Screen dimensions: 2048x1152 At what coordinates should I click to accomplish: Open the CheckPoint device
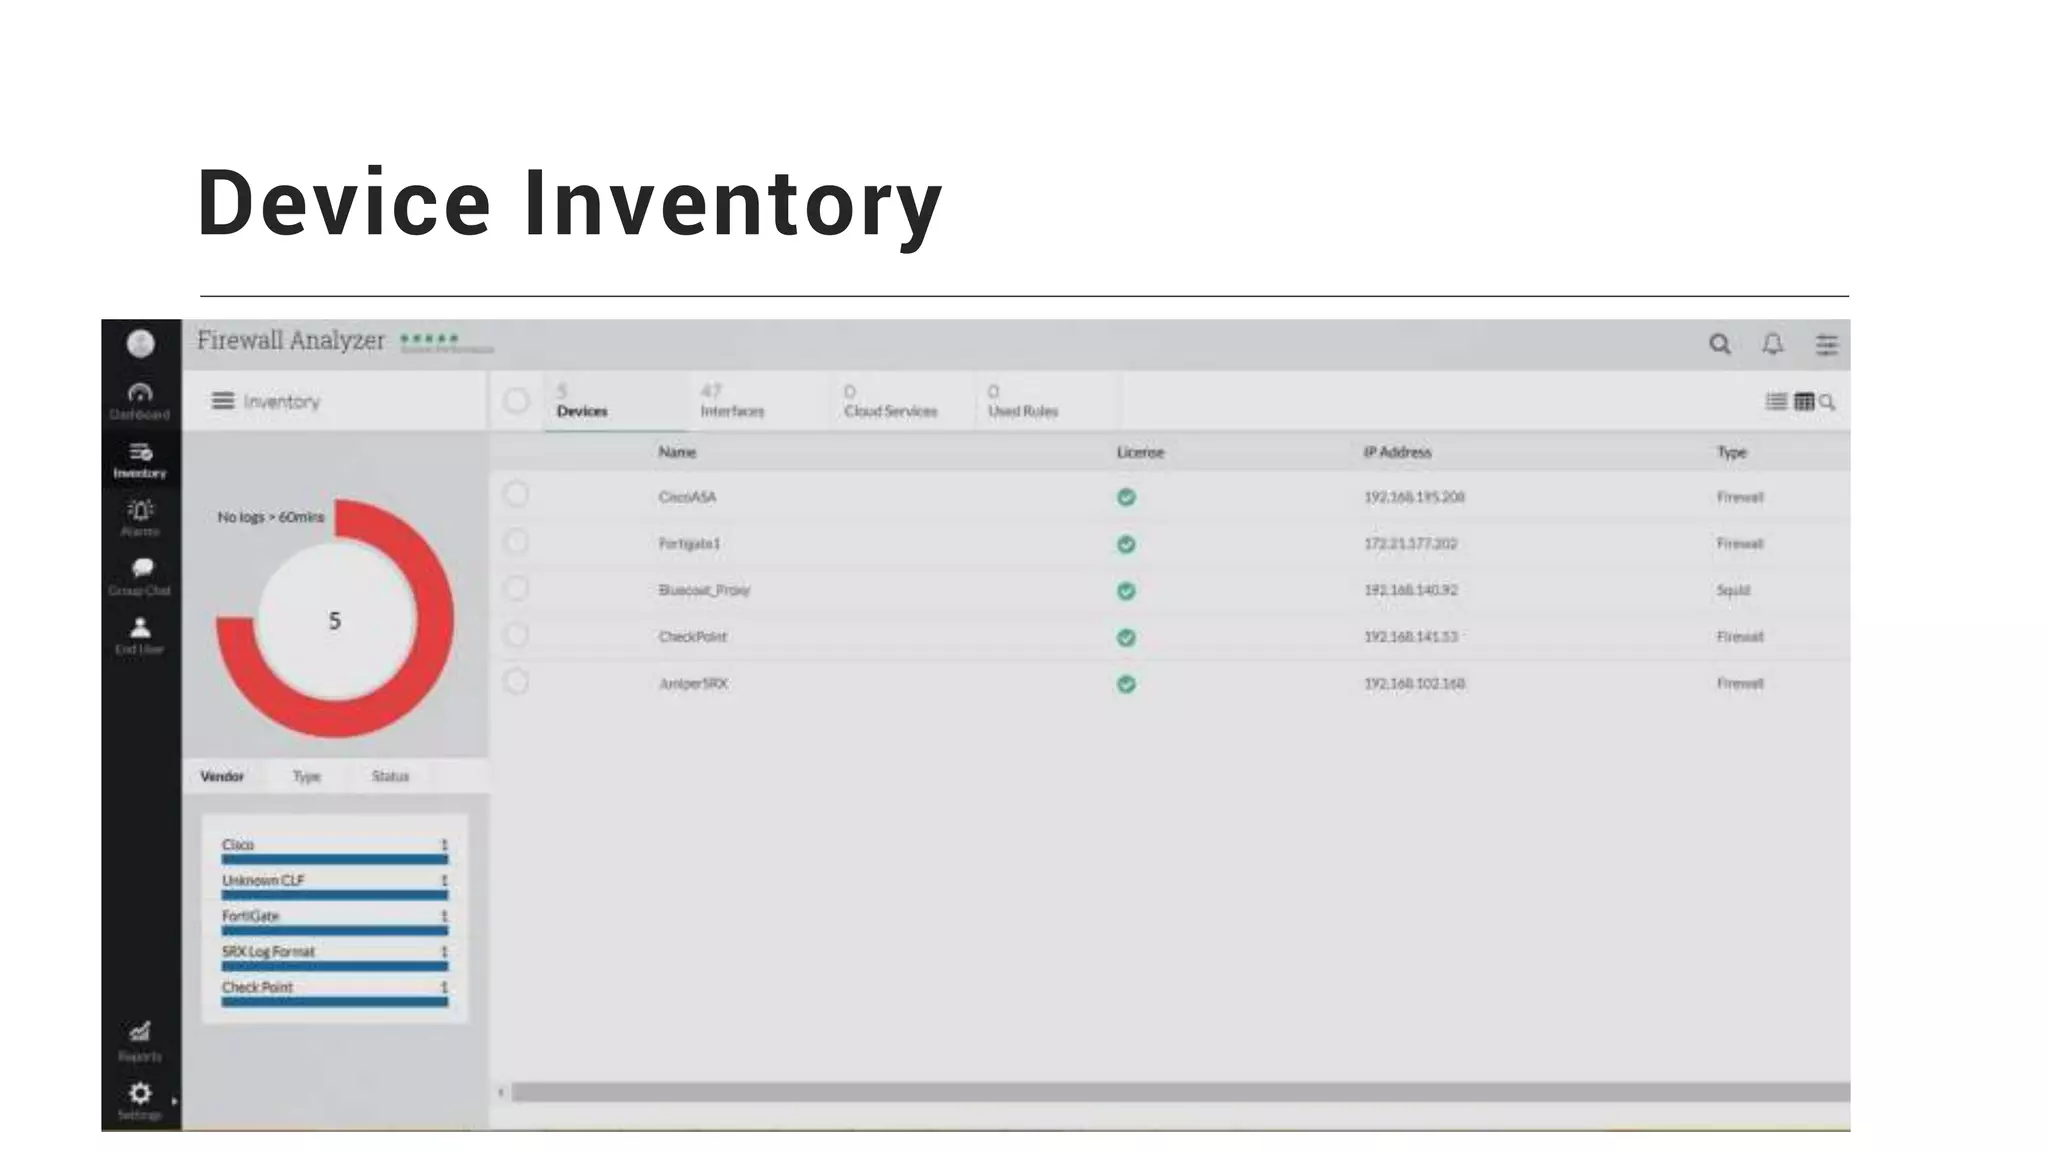click(x=692, y=637)
